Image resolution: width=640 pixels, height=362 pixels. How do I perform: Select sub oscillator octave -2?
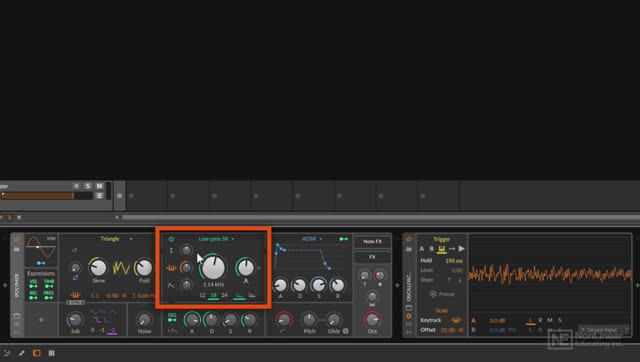tap(112, 331)
